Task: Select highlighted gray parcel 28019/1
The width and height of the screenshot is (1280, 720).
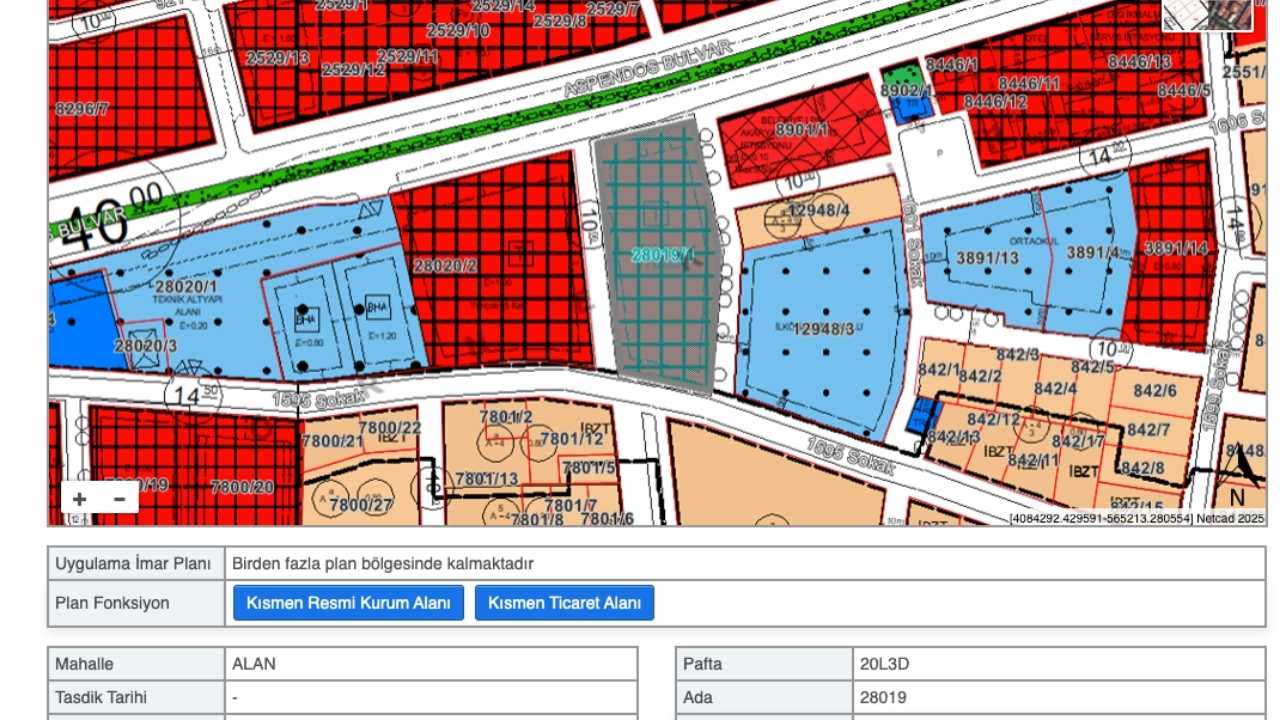Action: (x=660, y=258)
